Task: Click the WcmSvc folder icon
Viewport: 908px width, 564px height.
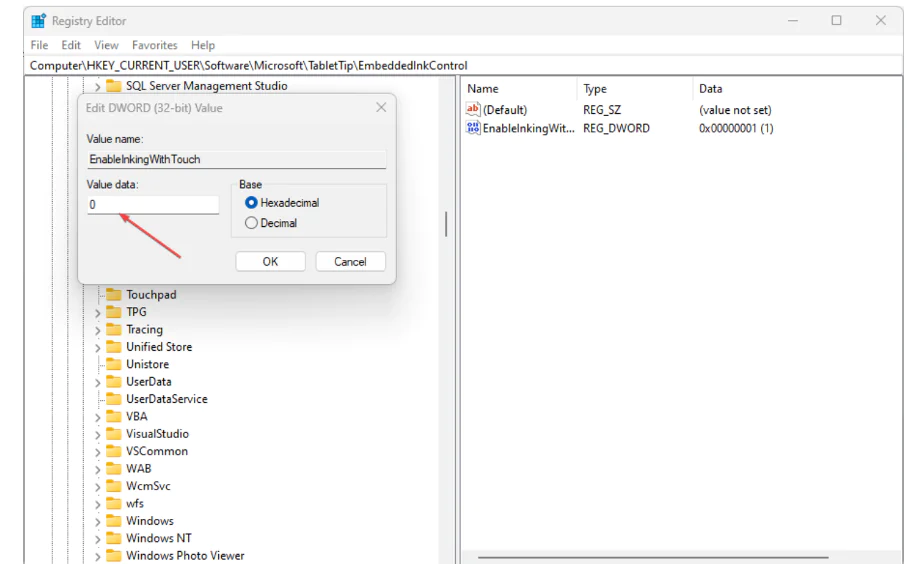Action: 114,485
